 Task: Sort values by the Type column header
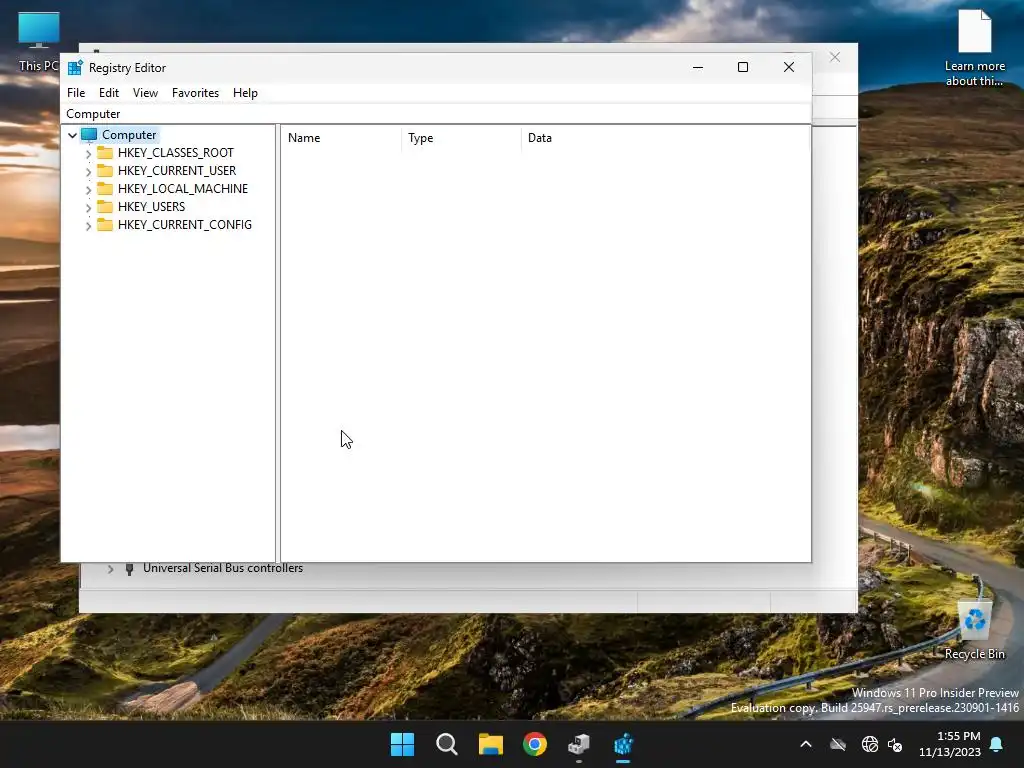tap(461, 138)
